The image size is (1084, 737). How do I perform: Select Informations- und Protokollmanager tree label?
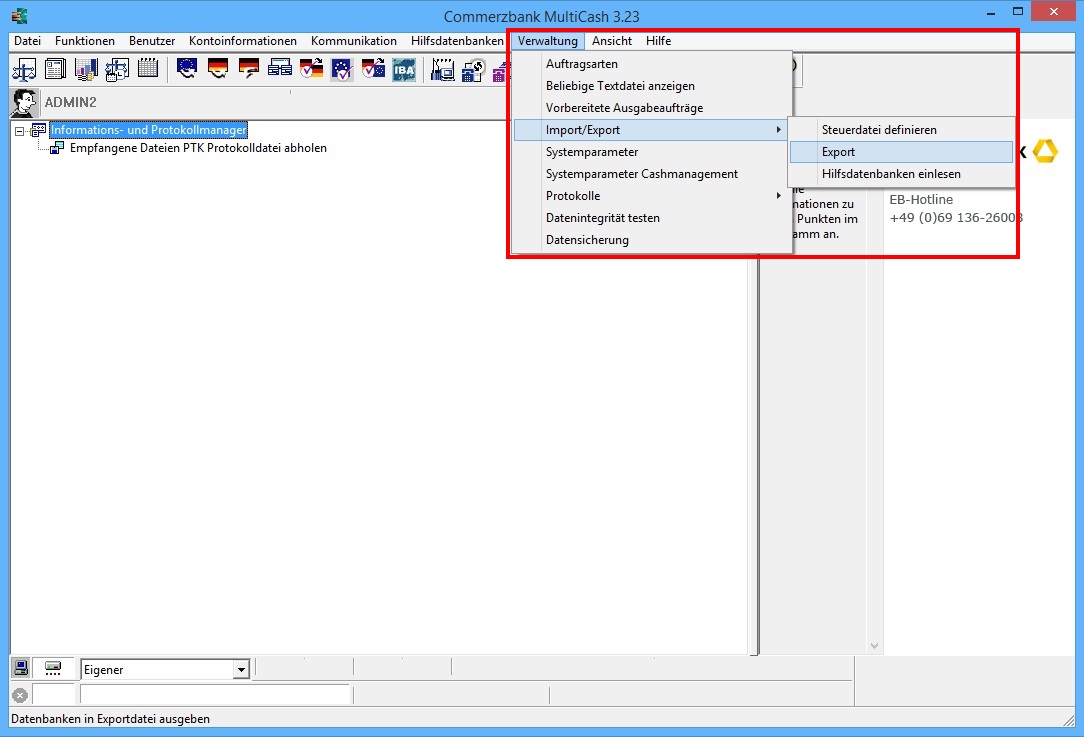pyautogui.click(x=149, y=130)
